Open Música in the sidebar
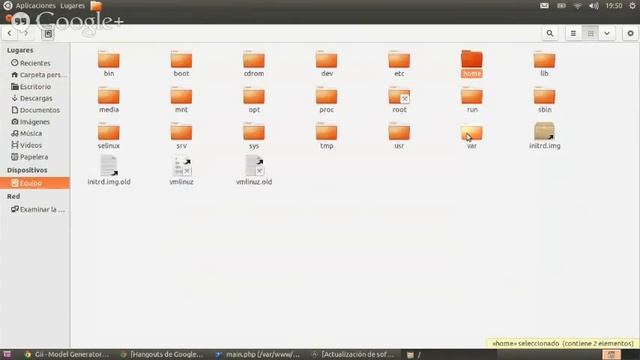 (35, 133)
